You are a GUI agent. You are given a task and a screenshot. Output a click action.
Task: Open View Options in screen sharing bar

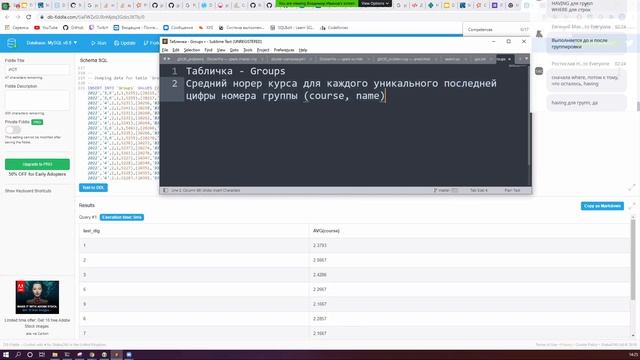375,3
